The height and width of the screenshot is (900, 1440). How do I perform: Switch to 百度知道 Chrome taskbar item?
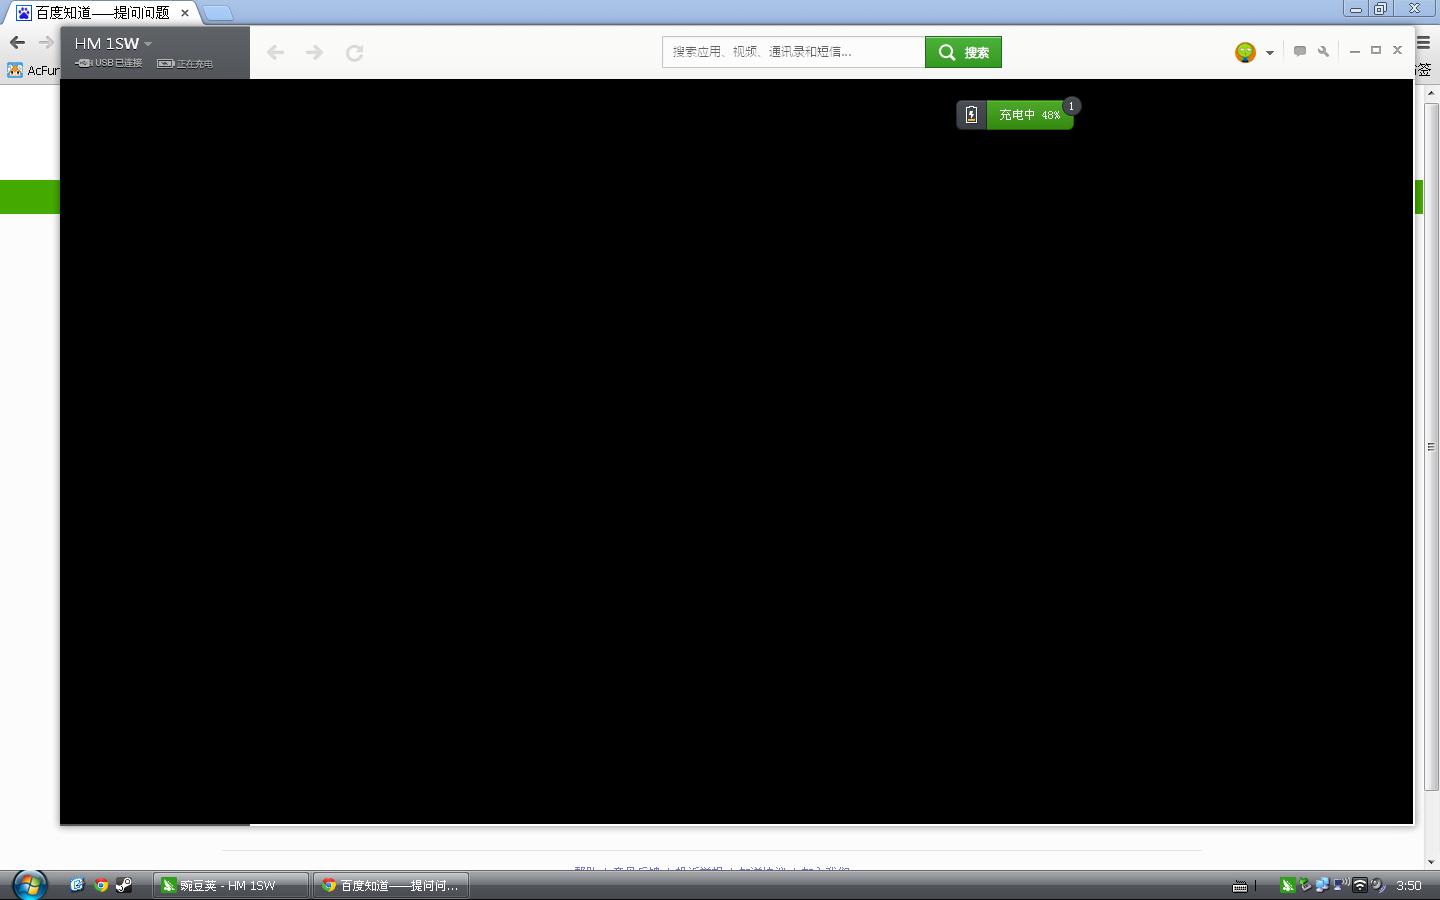[391, 885]
